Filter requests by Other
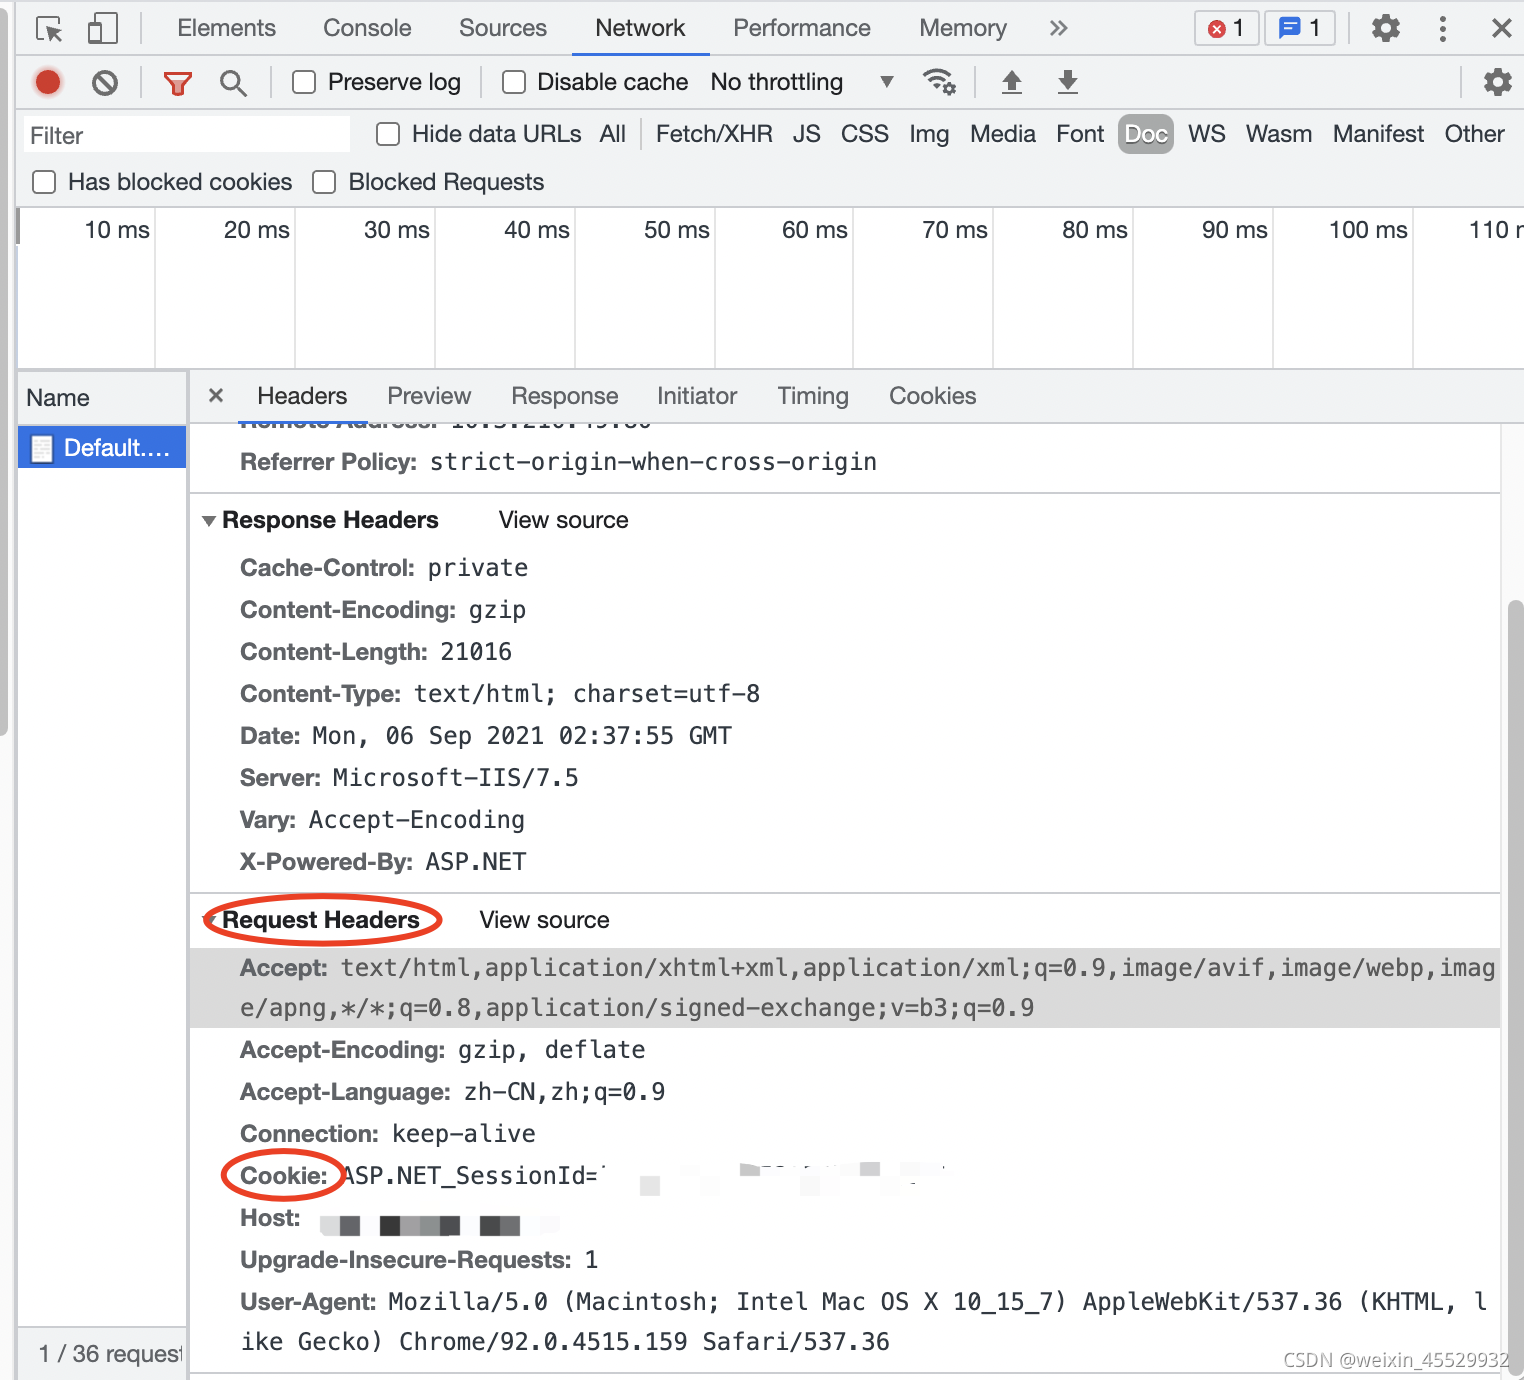The height and width of the screenshot is (1380, 1524). point(1474,134)
